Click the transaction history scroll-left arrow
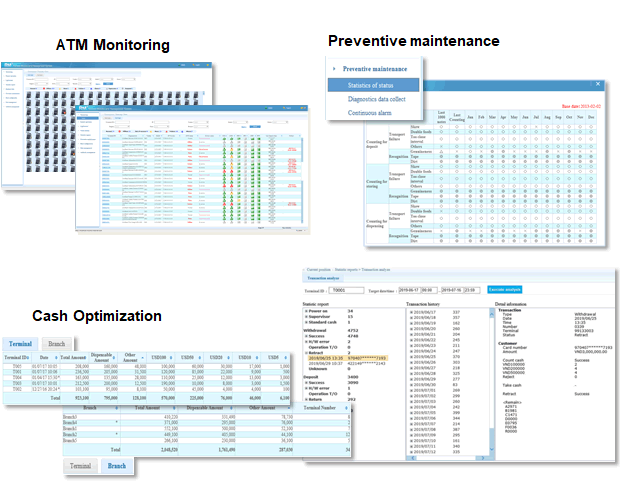 click(414, 458)
